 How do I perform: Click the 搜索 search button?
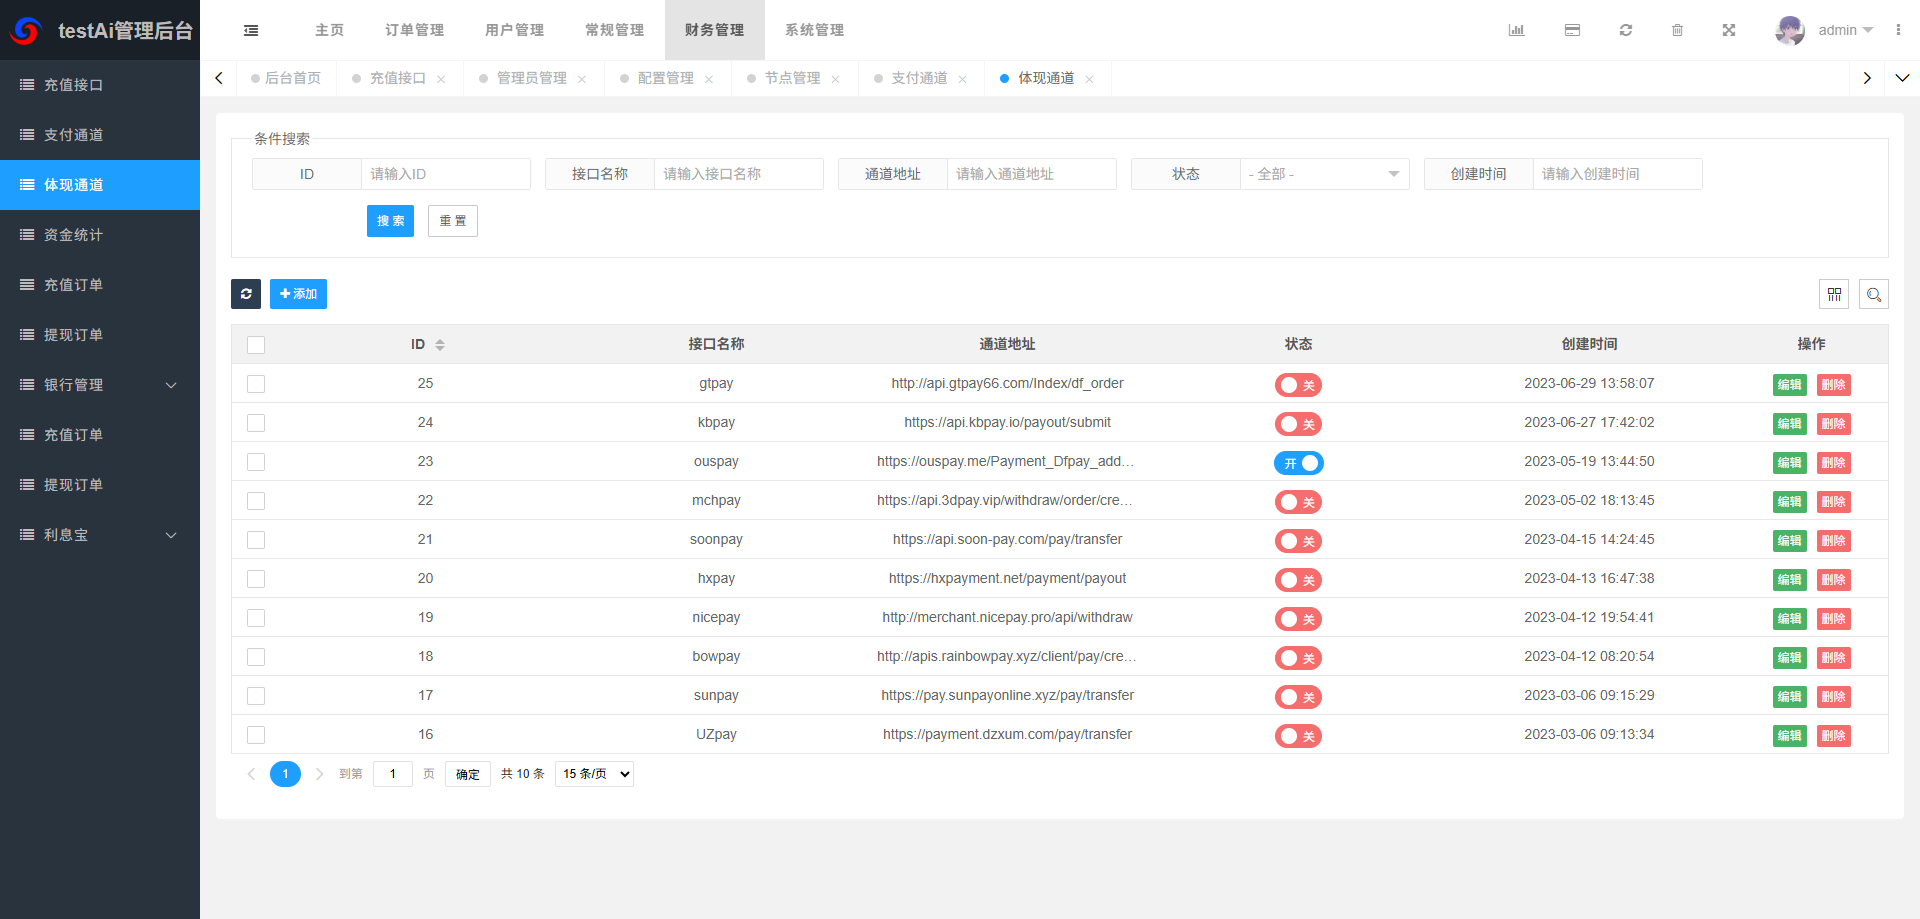(390, 220)
